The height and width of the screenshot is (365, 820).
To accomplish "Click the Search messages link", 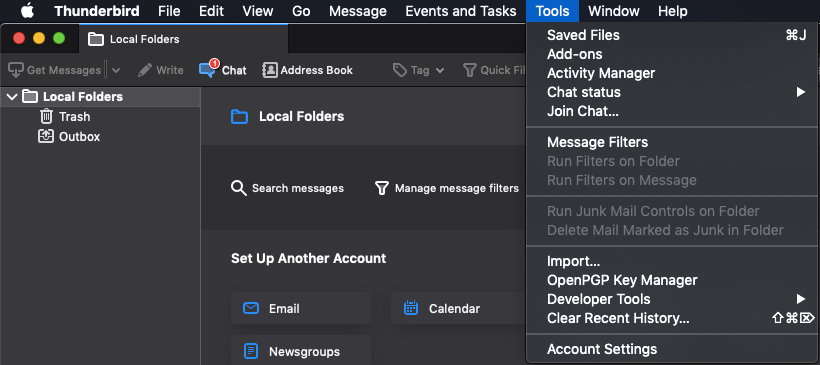I will 288,188.
